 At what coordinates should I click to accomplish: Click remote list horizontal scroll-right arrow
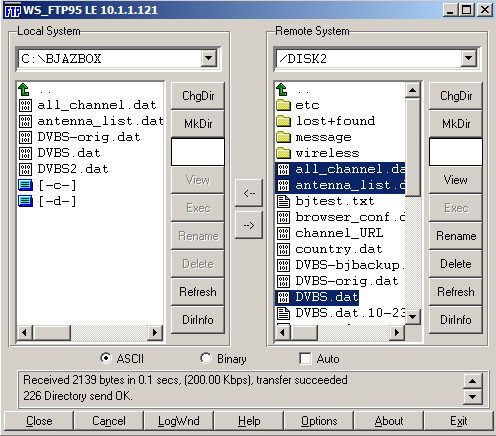point(397,332)
